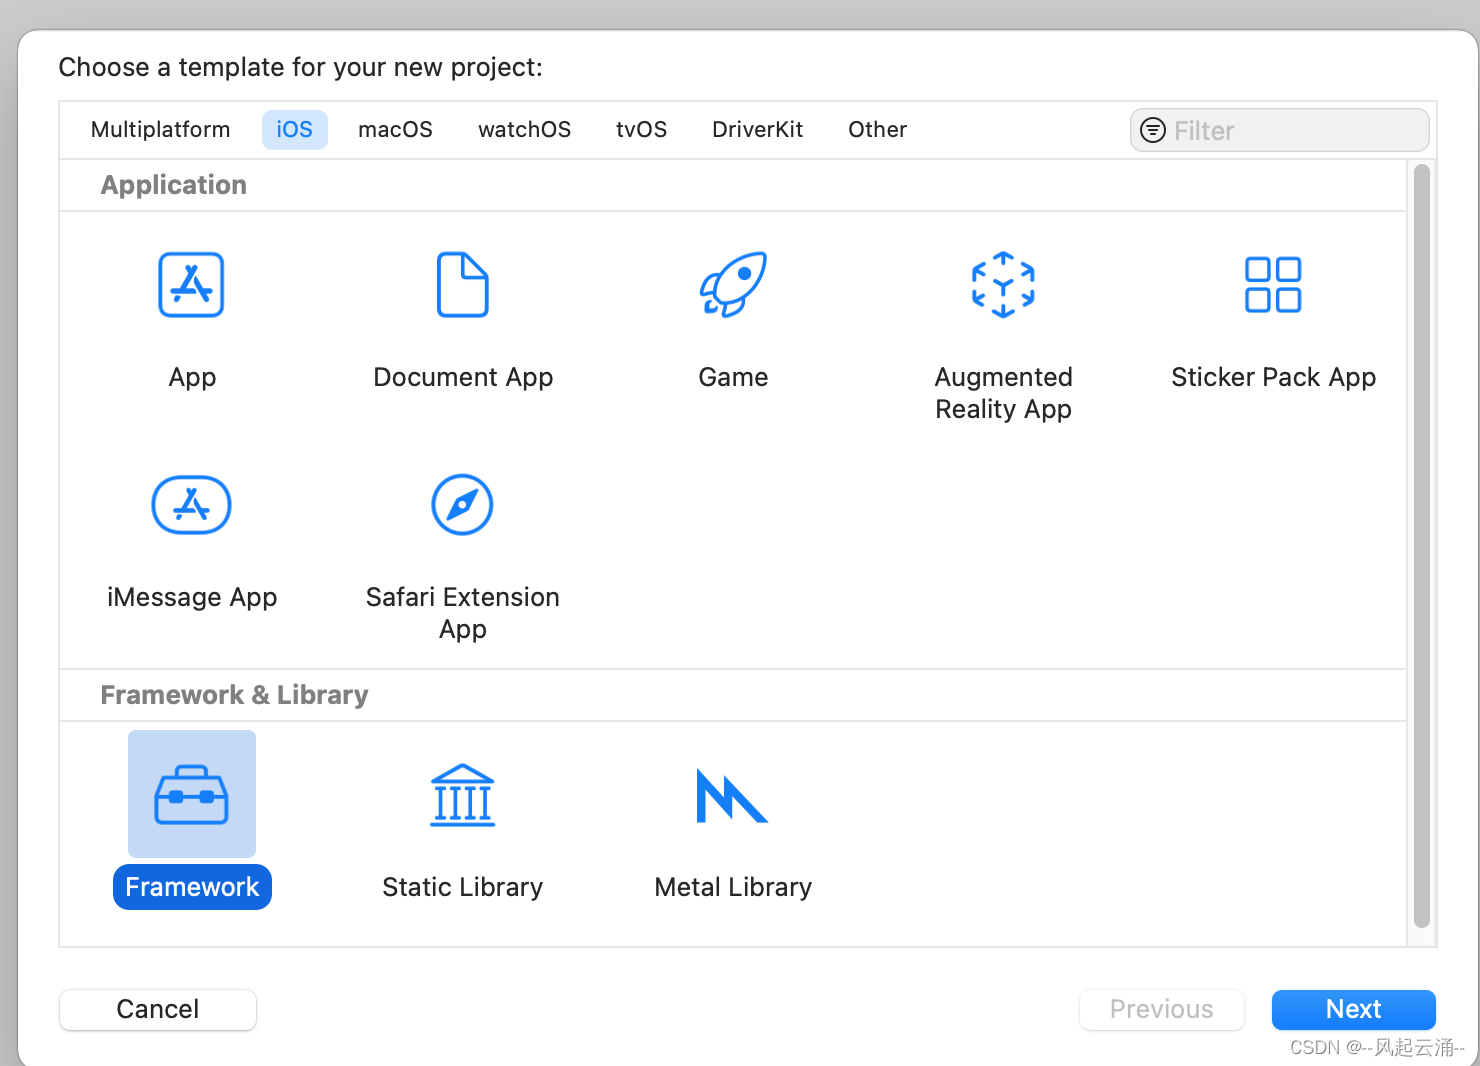Select the iOS platform tab
Image resolution: width=1480 pixels, height=1066 pixels.
(294, 130)
